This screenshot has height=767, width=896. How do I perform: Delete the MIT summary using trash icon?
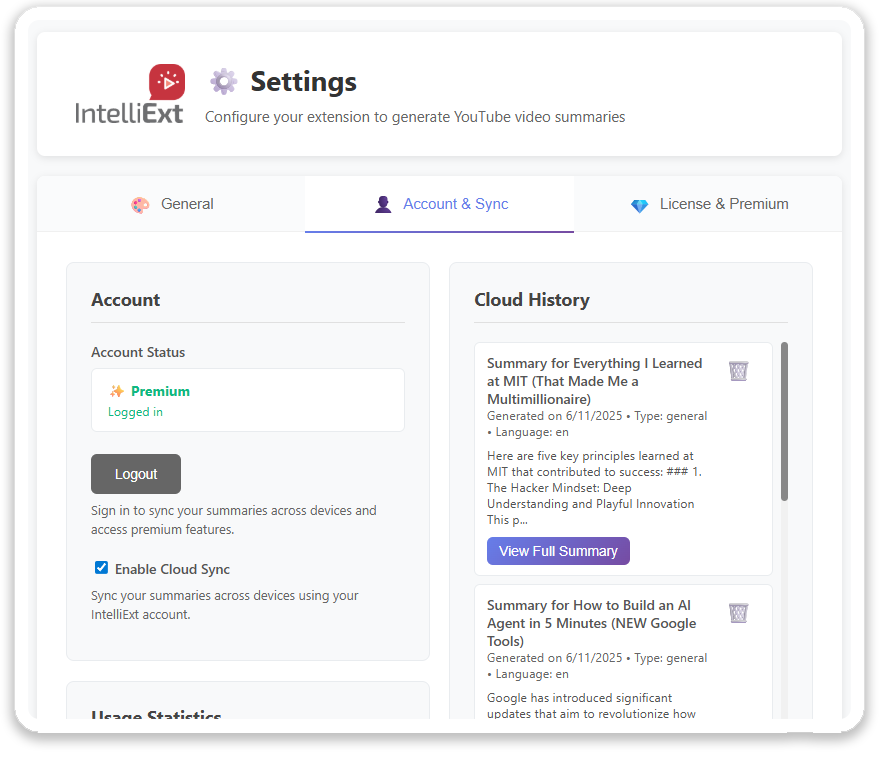pos(738,371)
